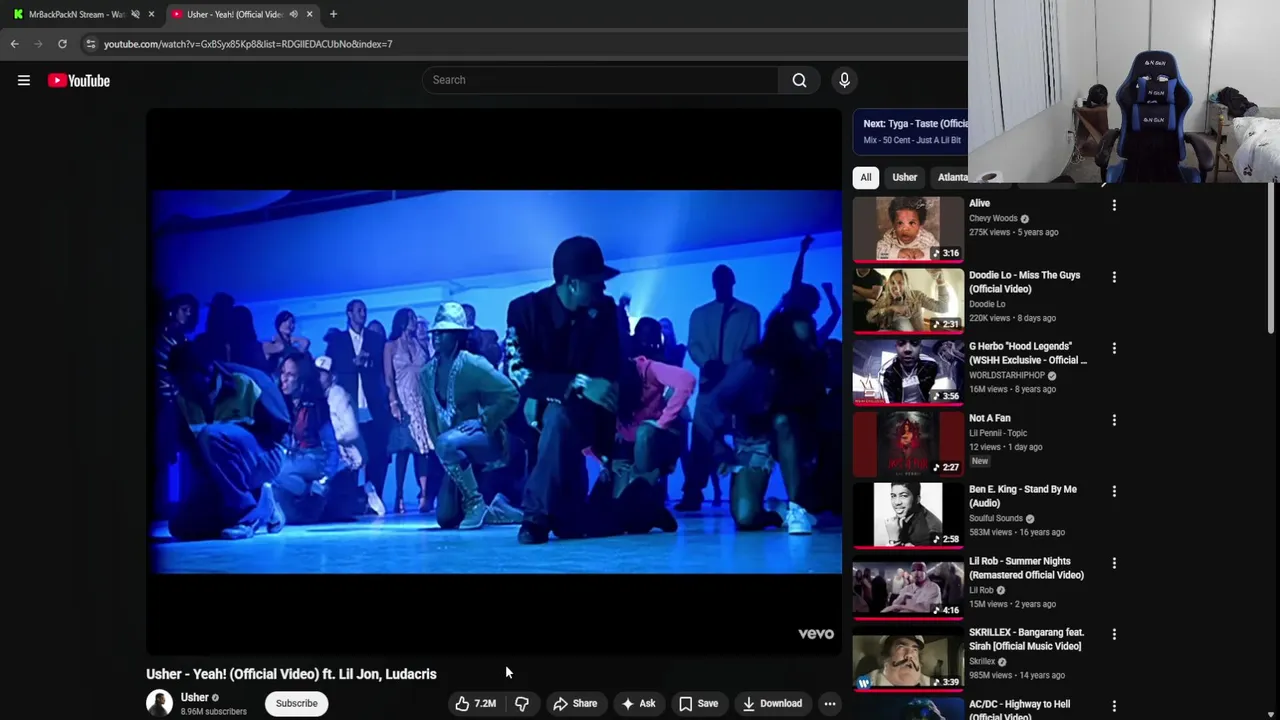Open options for AC/DC Highway to Hell

(1114, 706)
